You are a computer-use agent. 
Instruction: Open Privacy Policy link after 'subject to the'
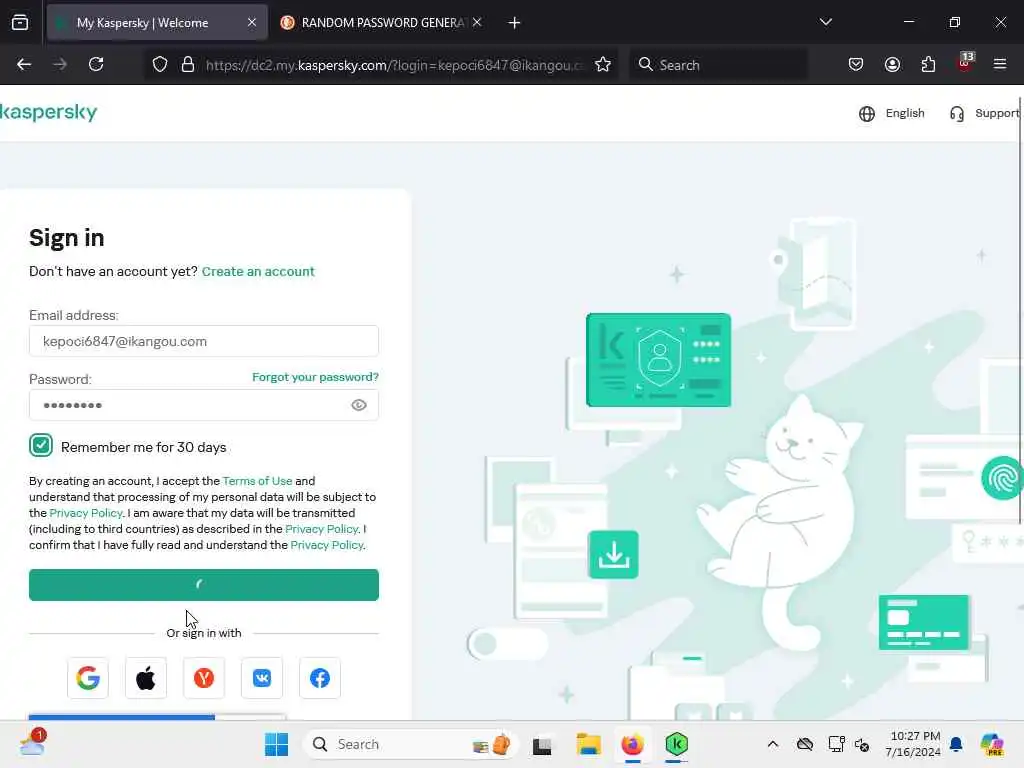coord(86,513)
